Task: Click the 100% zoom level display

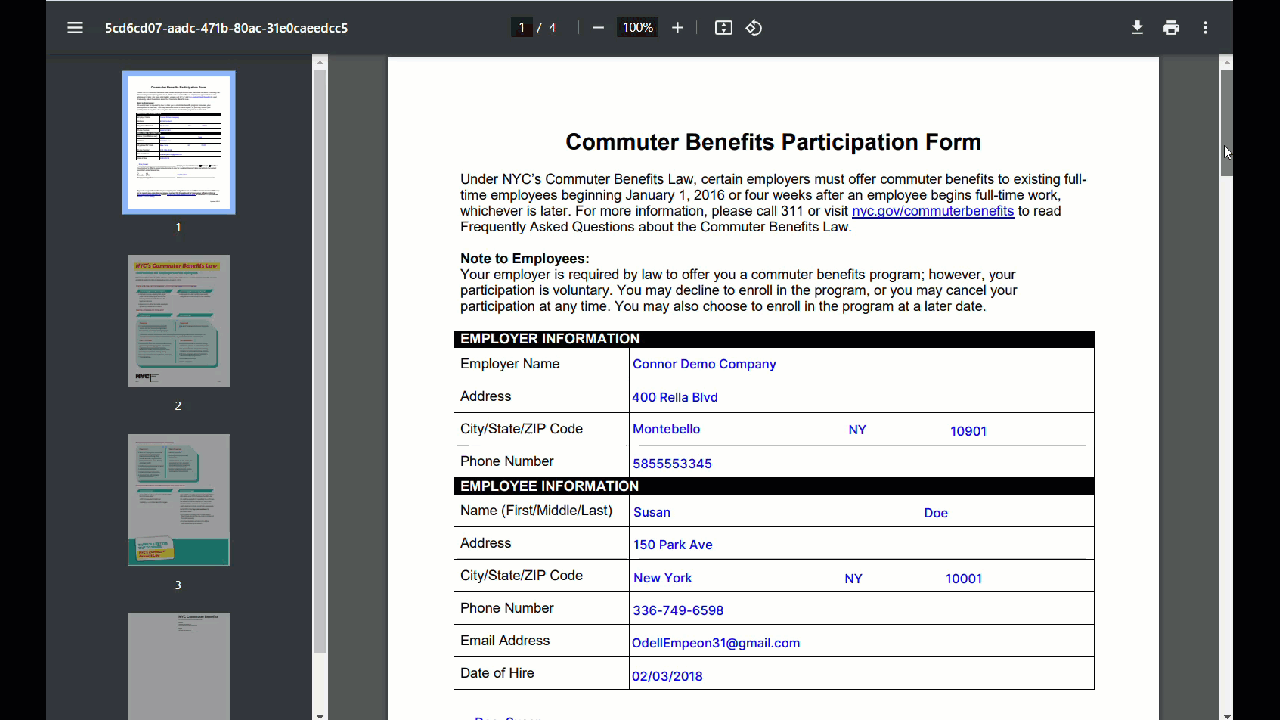Action: coord(637,27)
